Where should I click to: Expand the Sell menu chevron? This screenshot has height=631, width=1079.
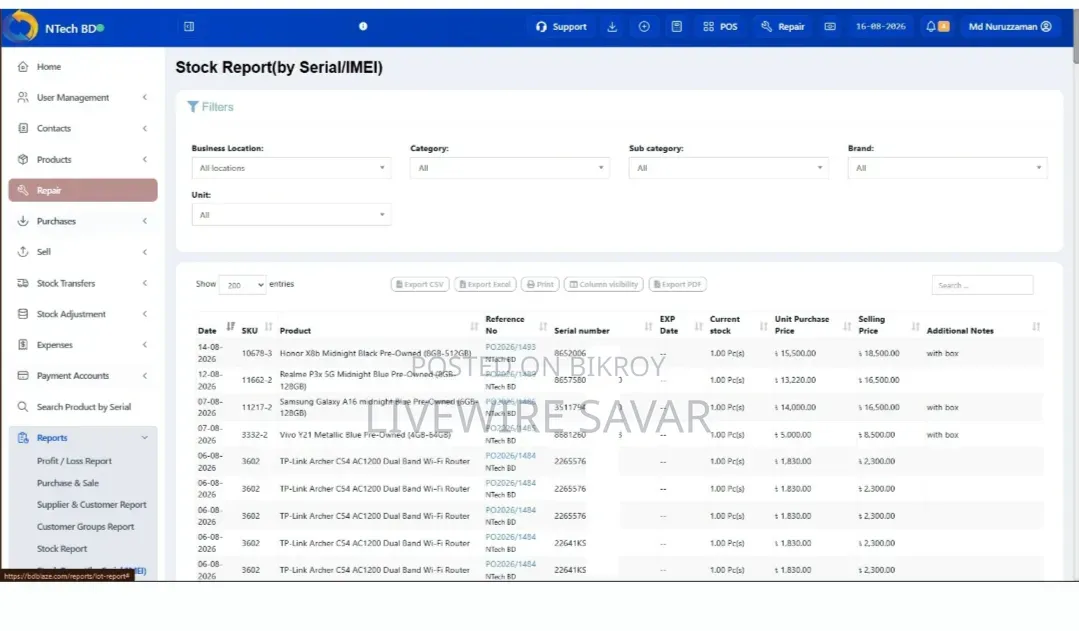click(x=145, y=252)
